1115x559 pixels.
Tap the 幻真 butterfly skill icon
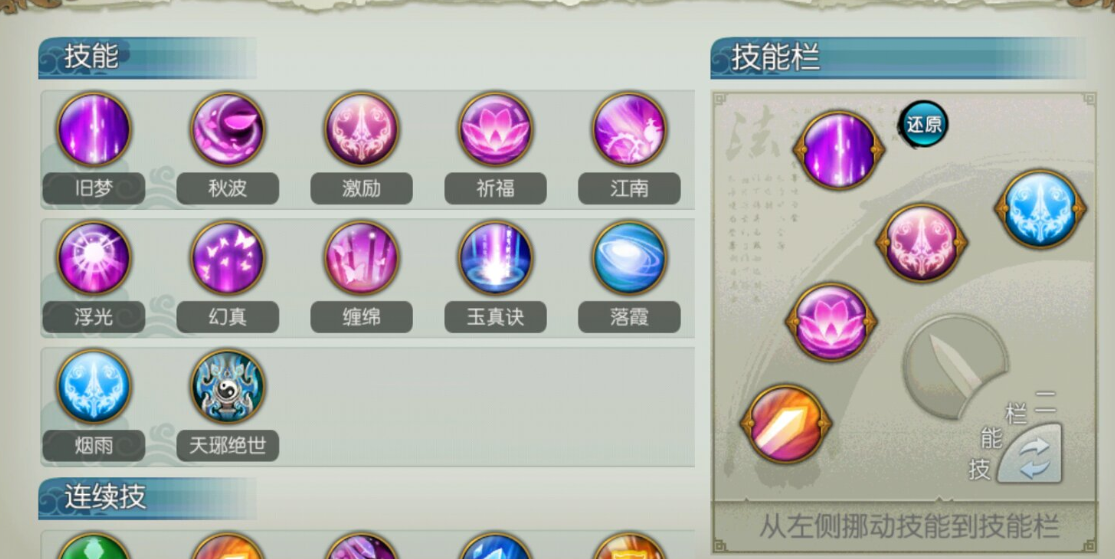click(228, 257)
